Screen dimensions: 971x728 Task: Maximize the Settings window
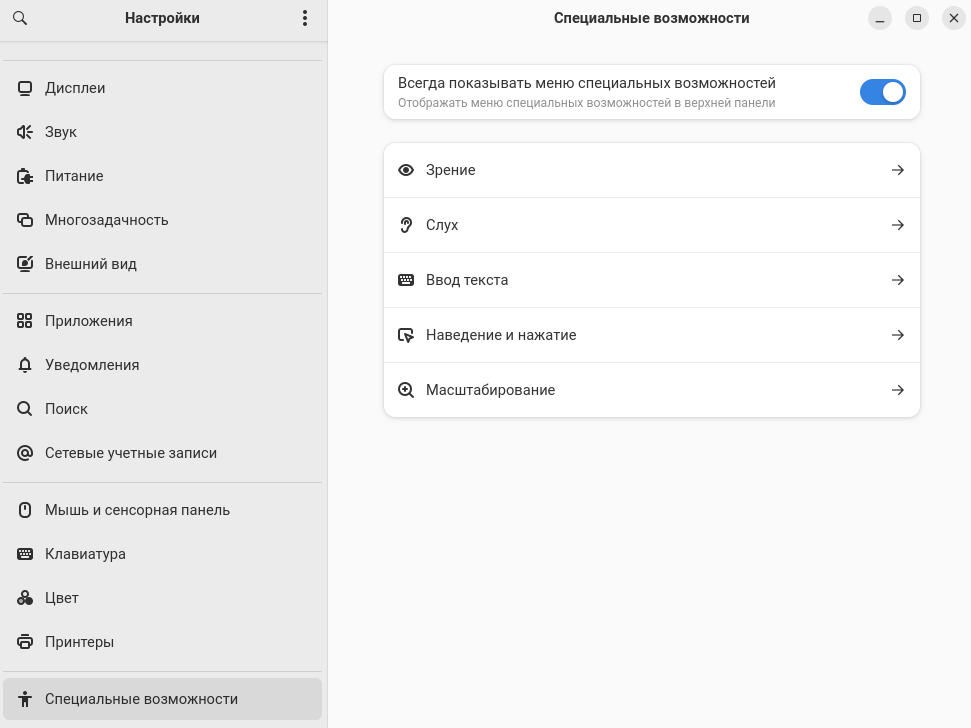916,18
